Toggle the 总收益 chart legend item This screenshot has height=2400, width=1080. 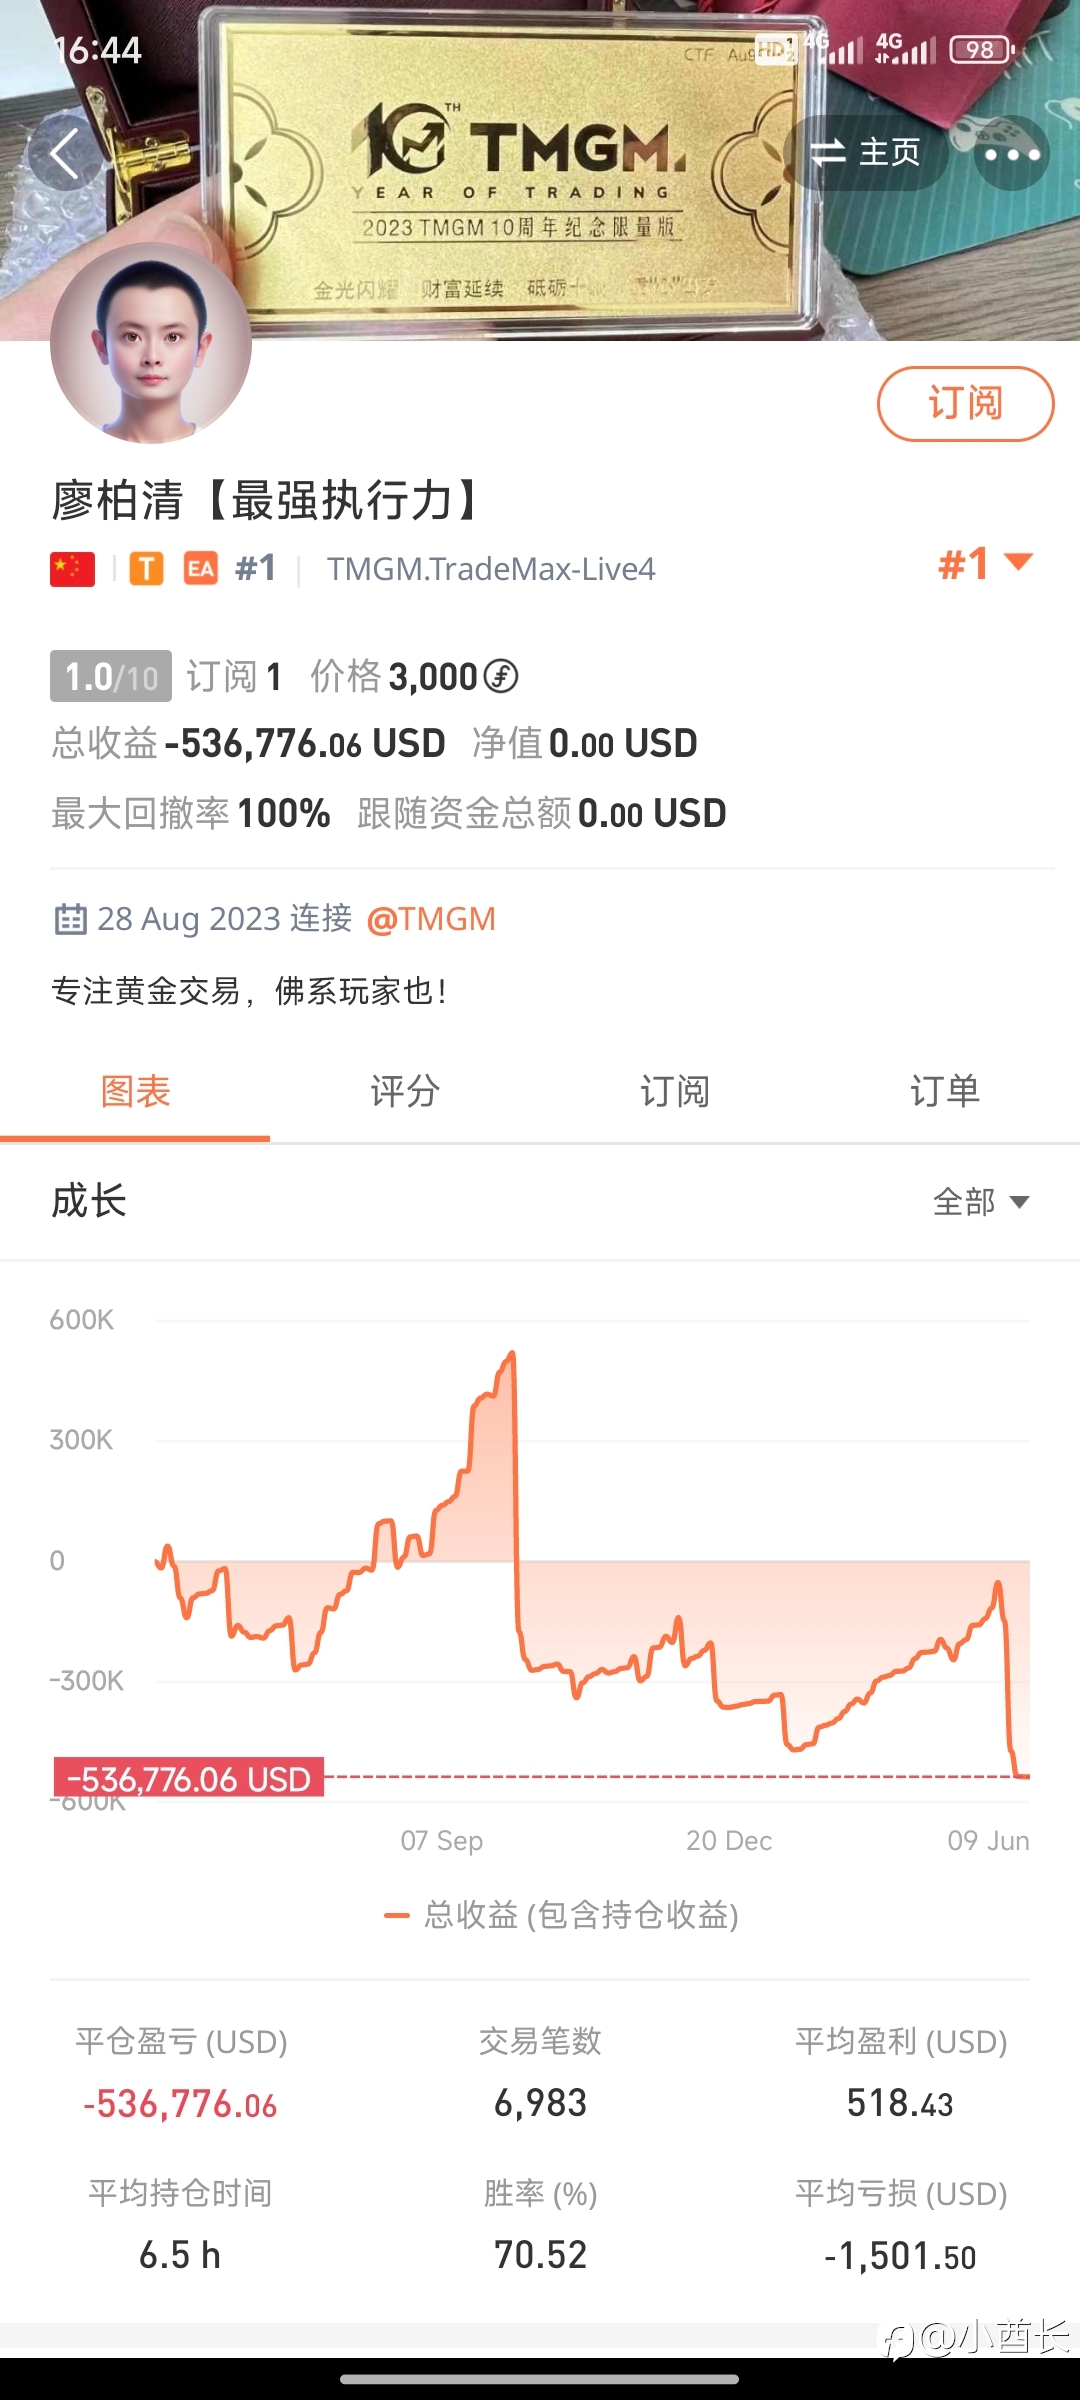point(562,1915)
